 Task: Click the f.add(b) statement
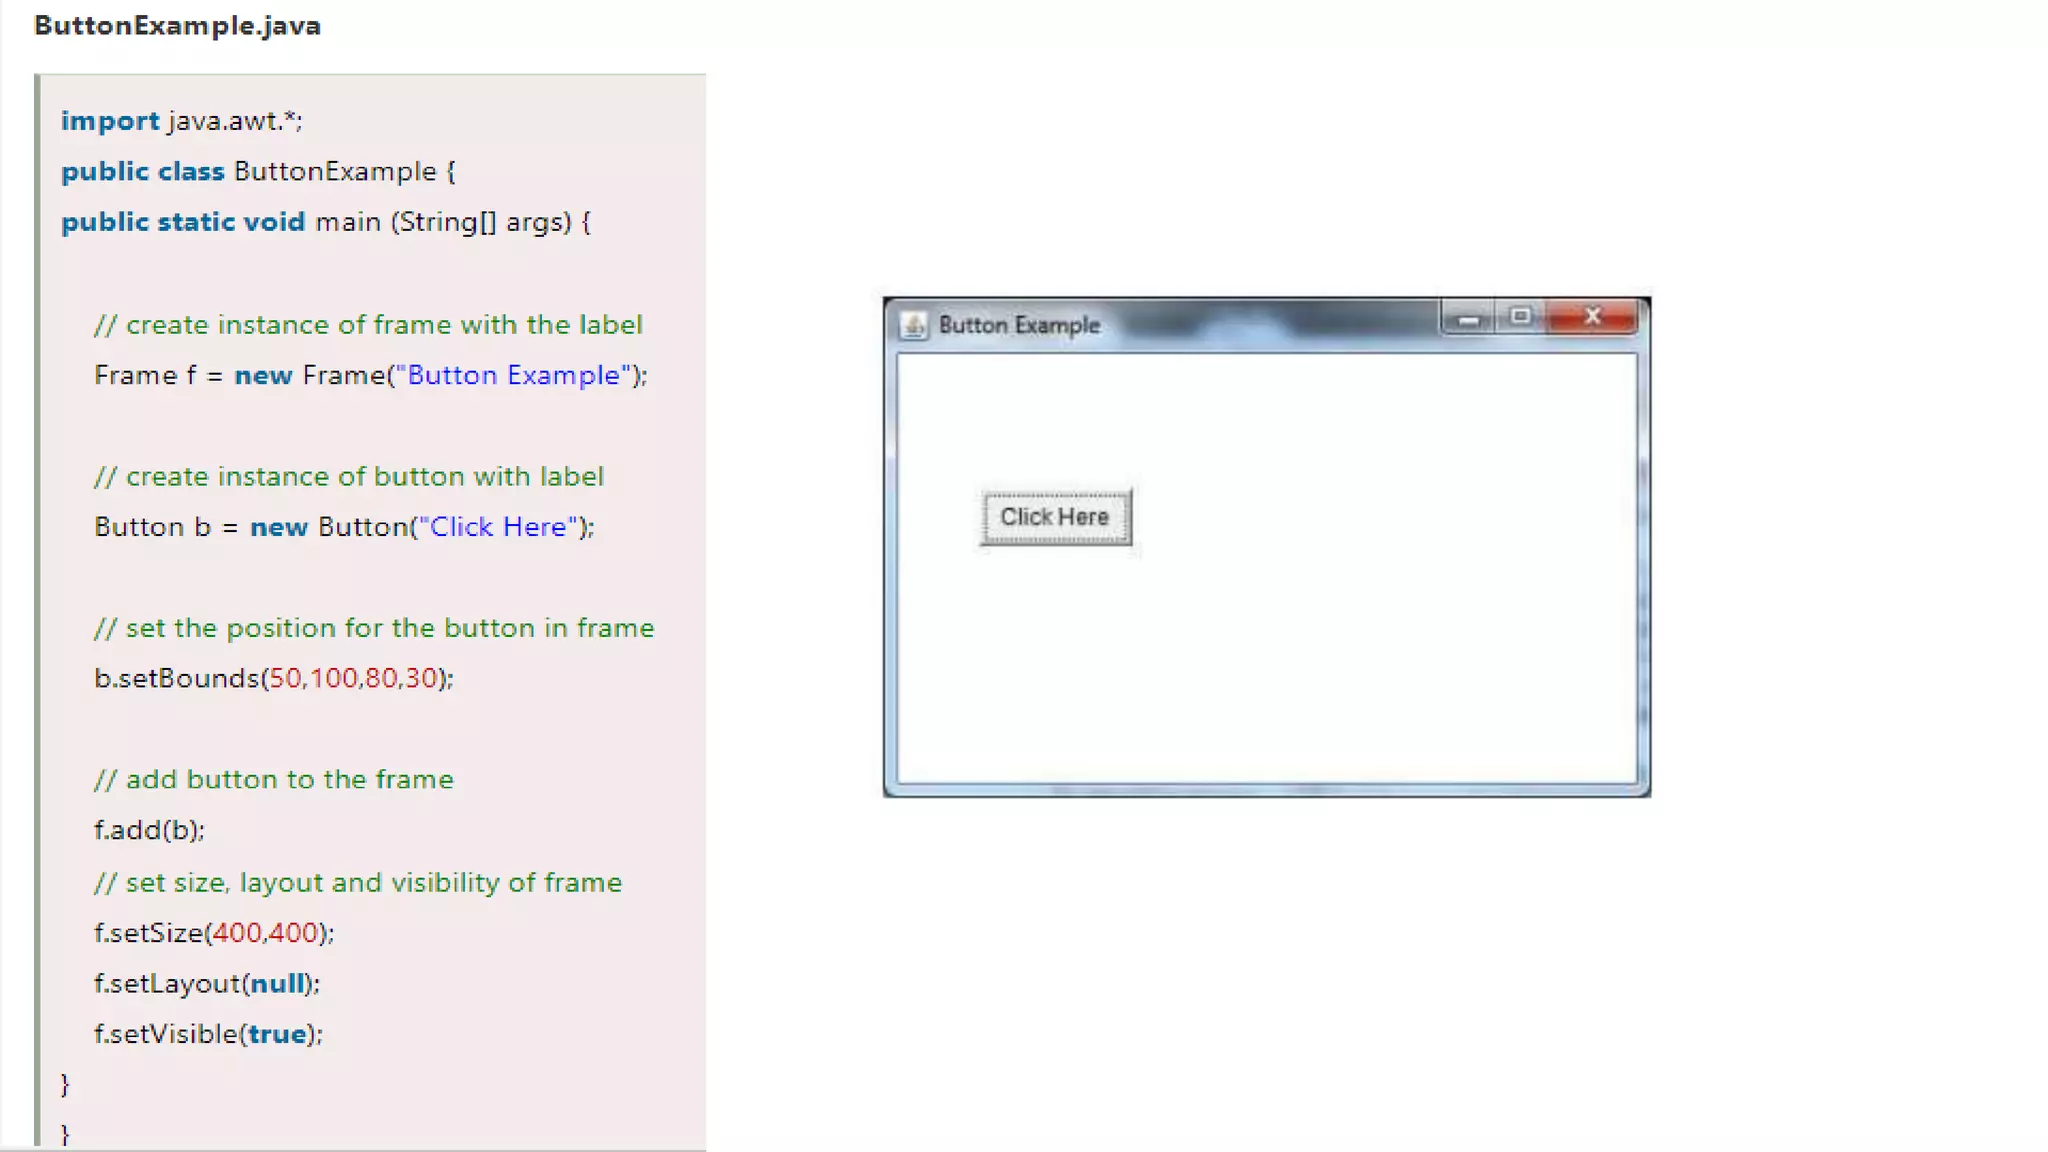[149, 830]
